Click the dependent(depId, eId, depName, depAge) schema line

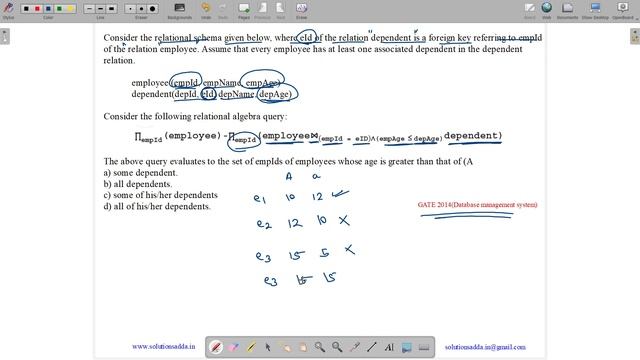212,94
